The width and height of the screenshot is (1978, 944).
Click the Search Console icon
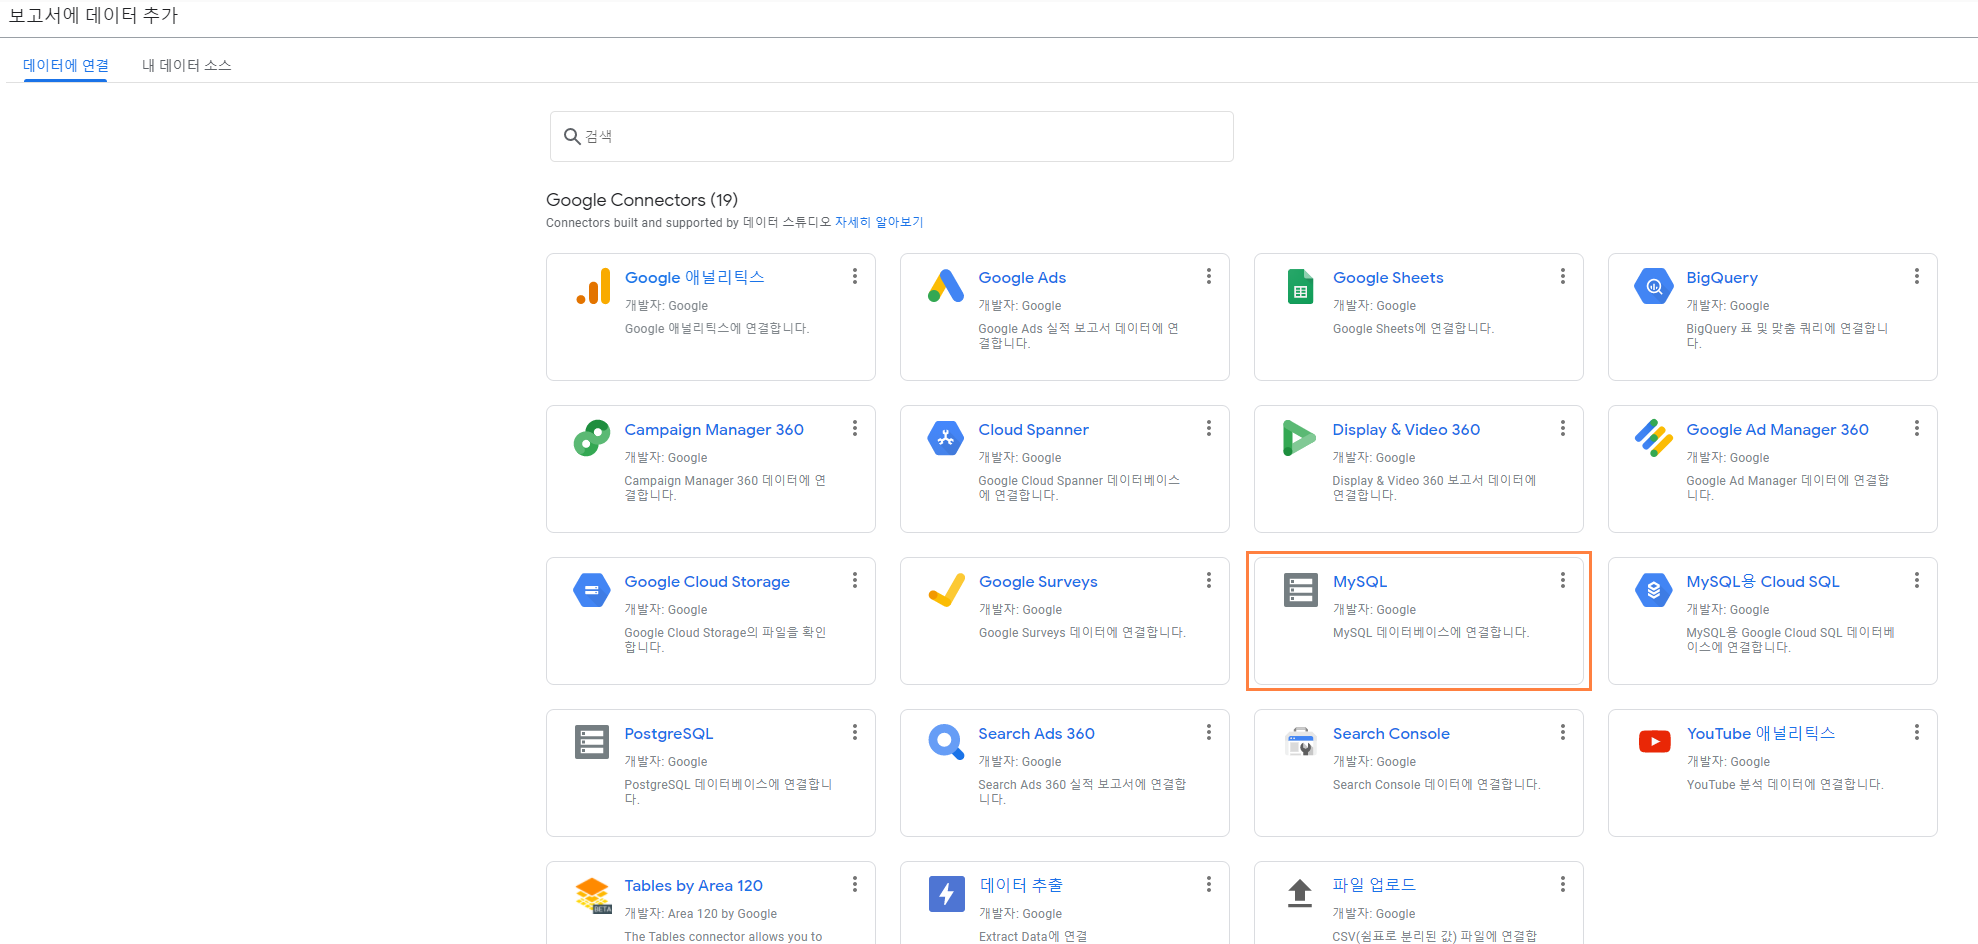(x=1300, y=742)
